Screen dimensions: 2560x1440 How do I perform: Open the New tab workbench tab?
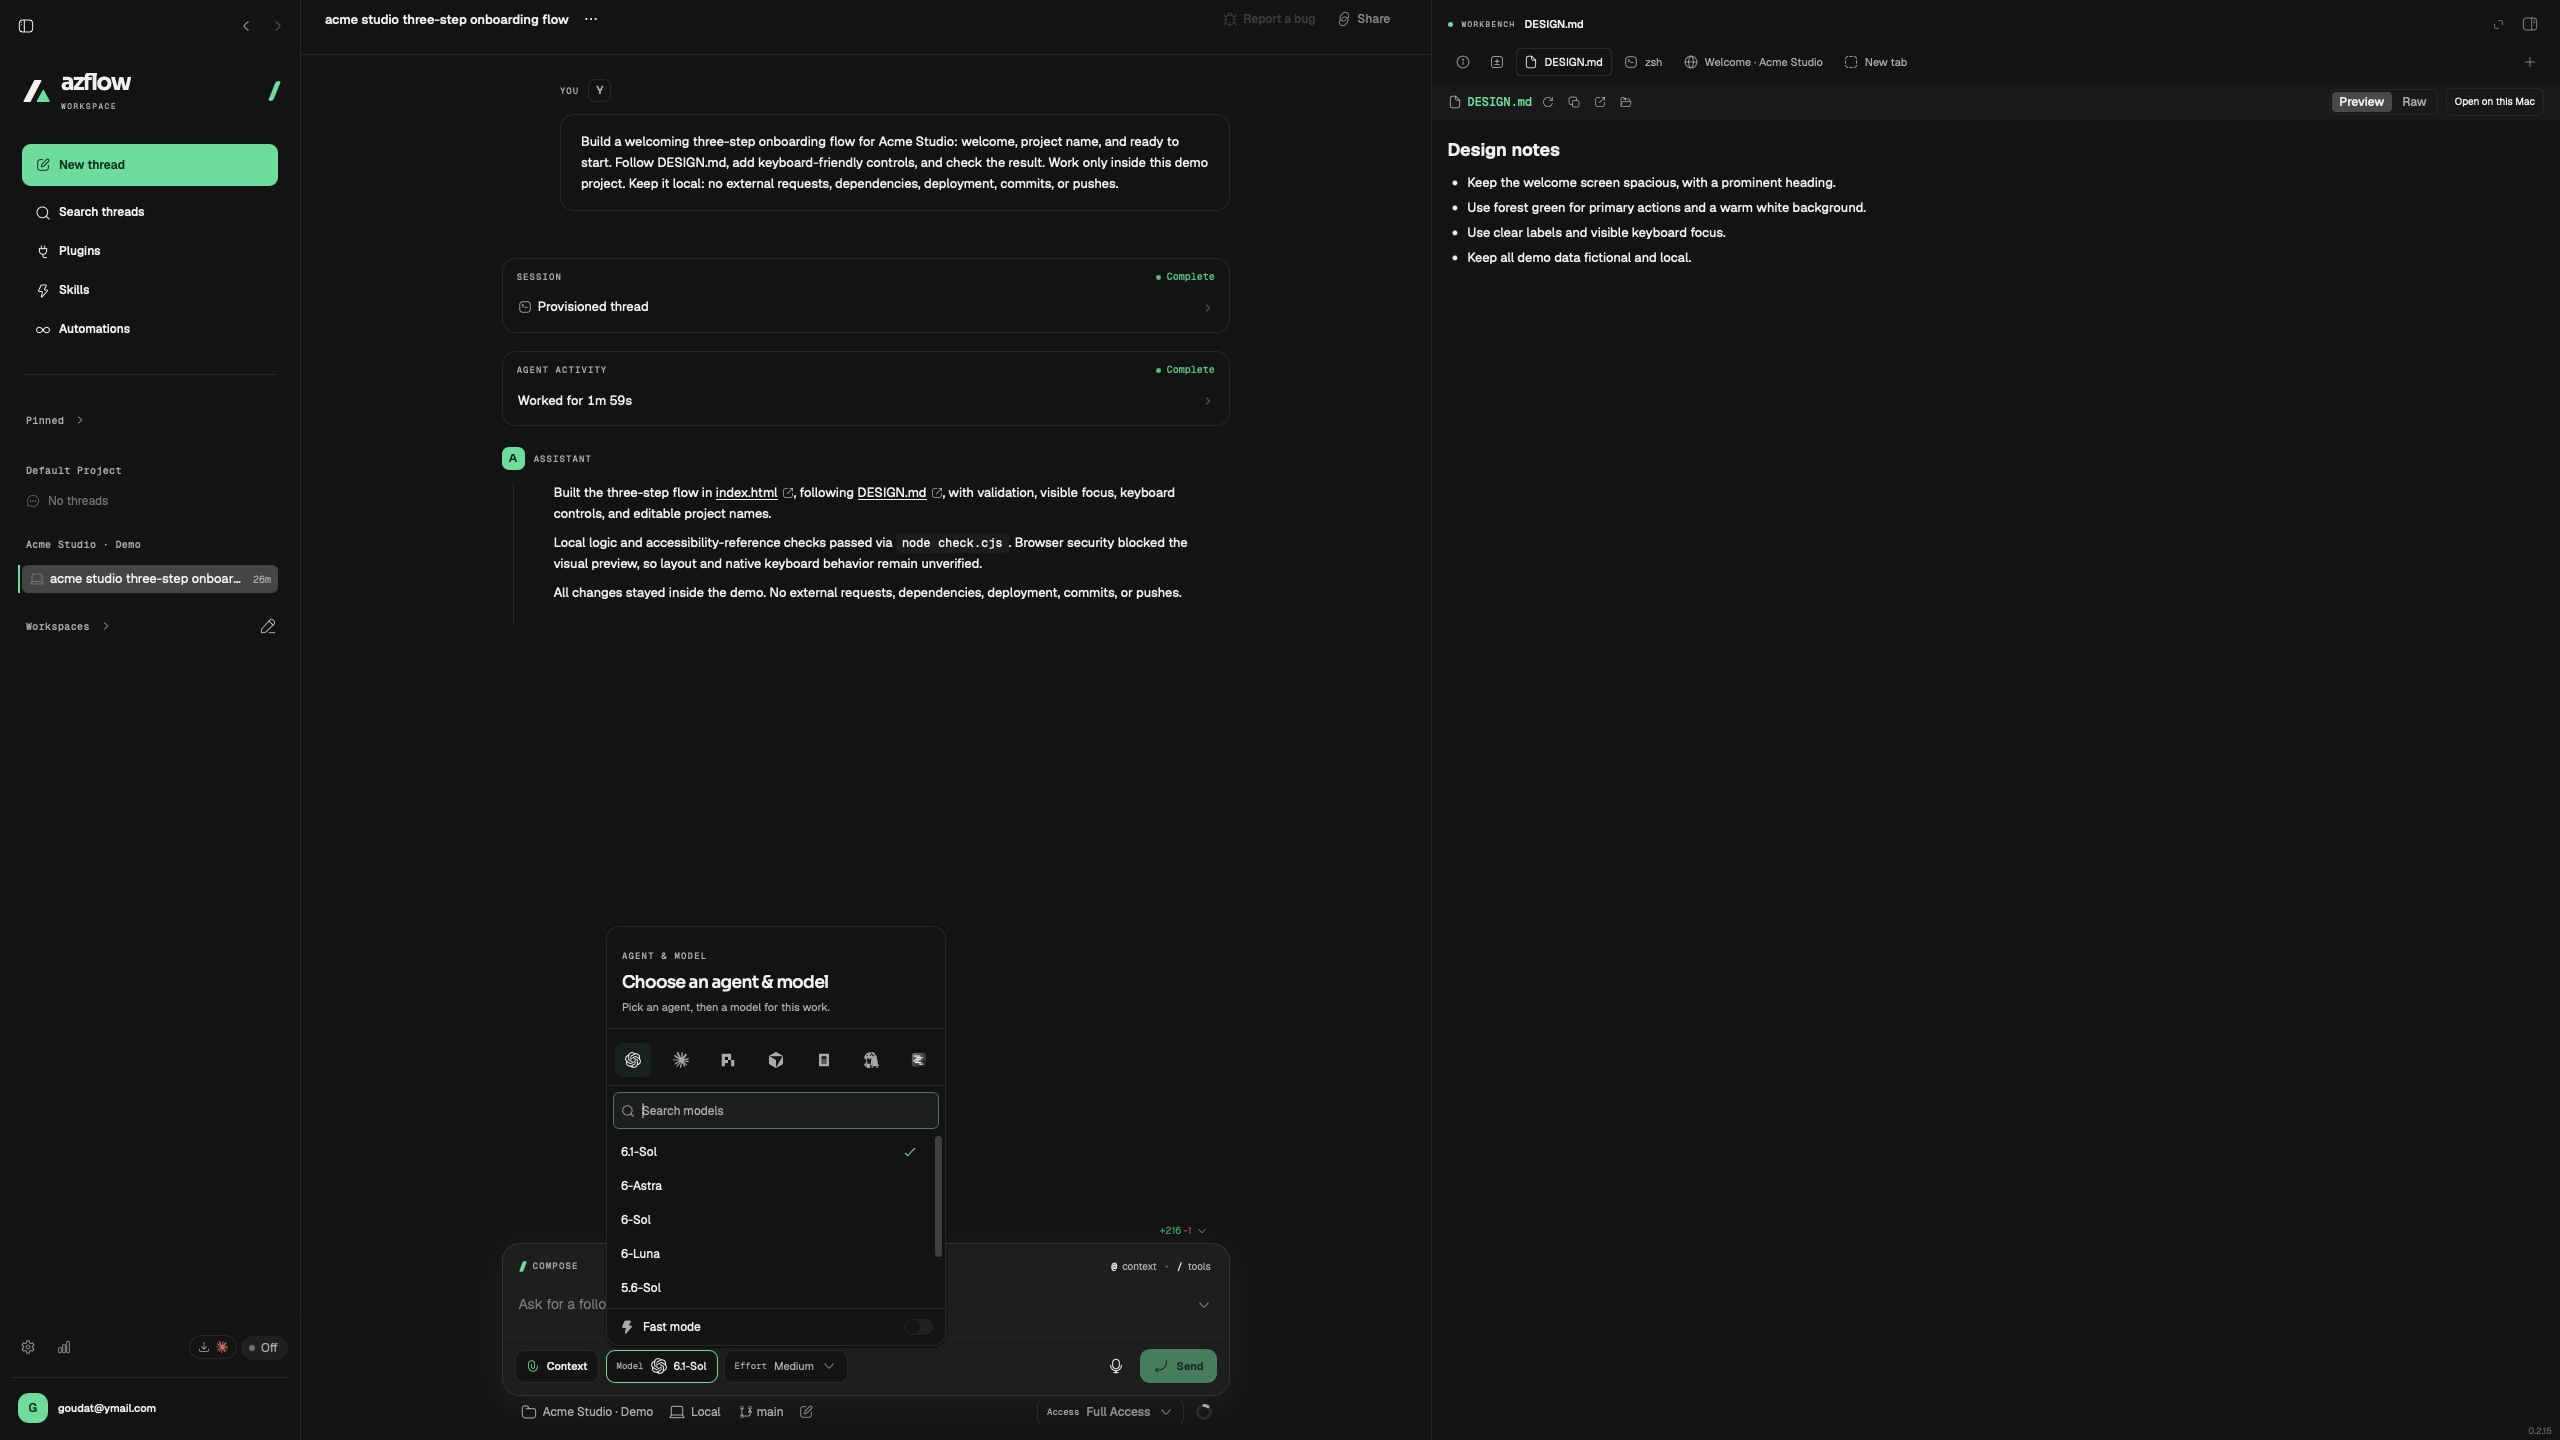[x=1876, y=62]
